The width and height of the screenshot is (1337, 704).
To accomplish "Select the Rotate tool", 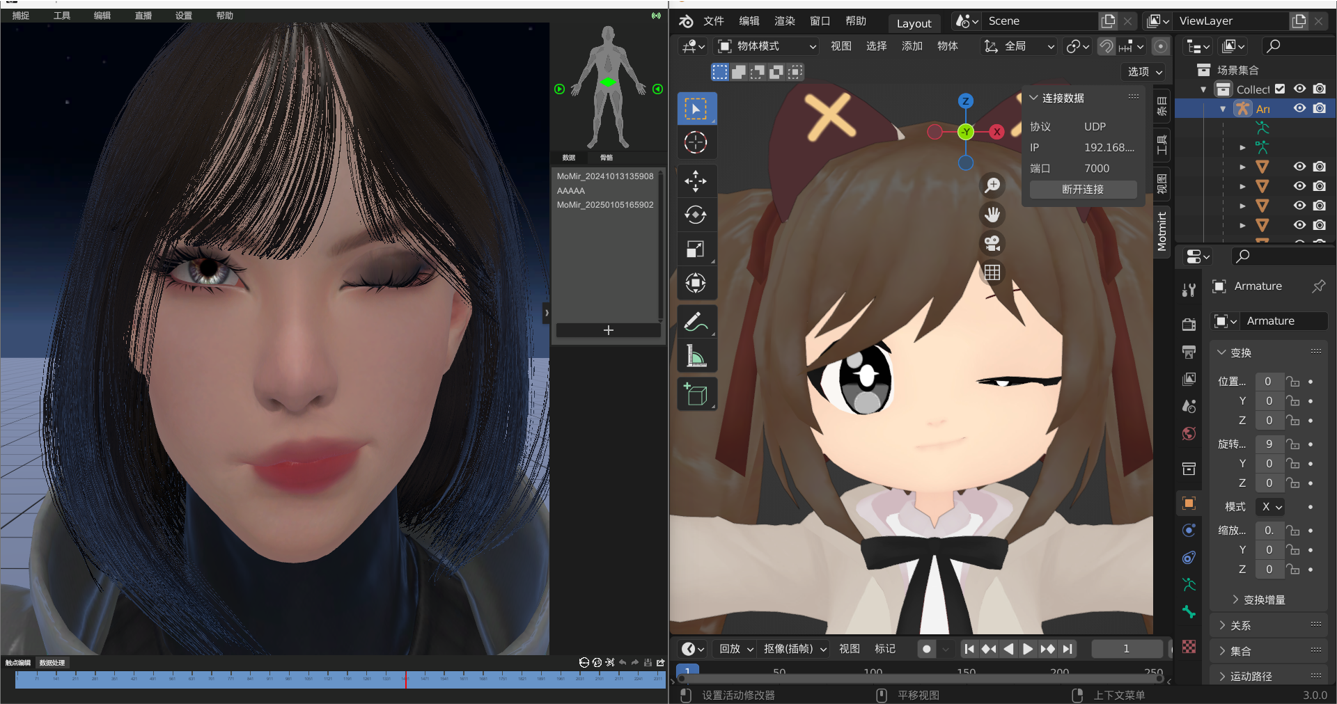I will coord(695,215).
